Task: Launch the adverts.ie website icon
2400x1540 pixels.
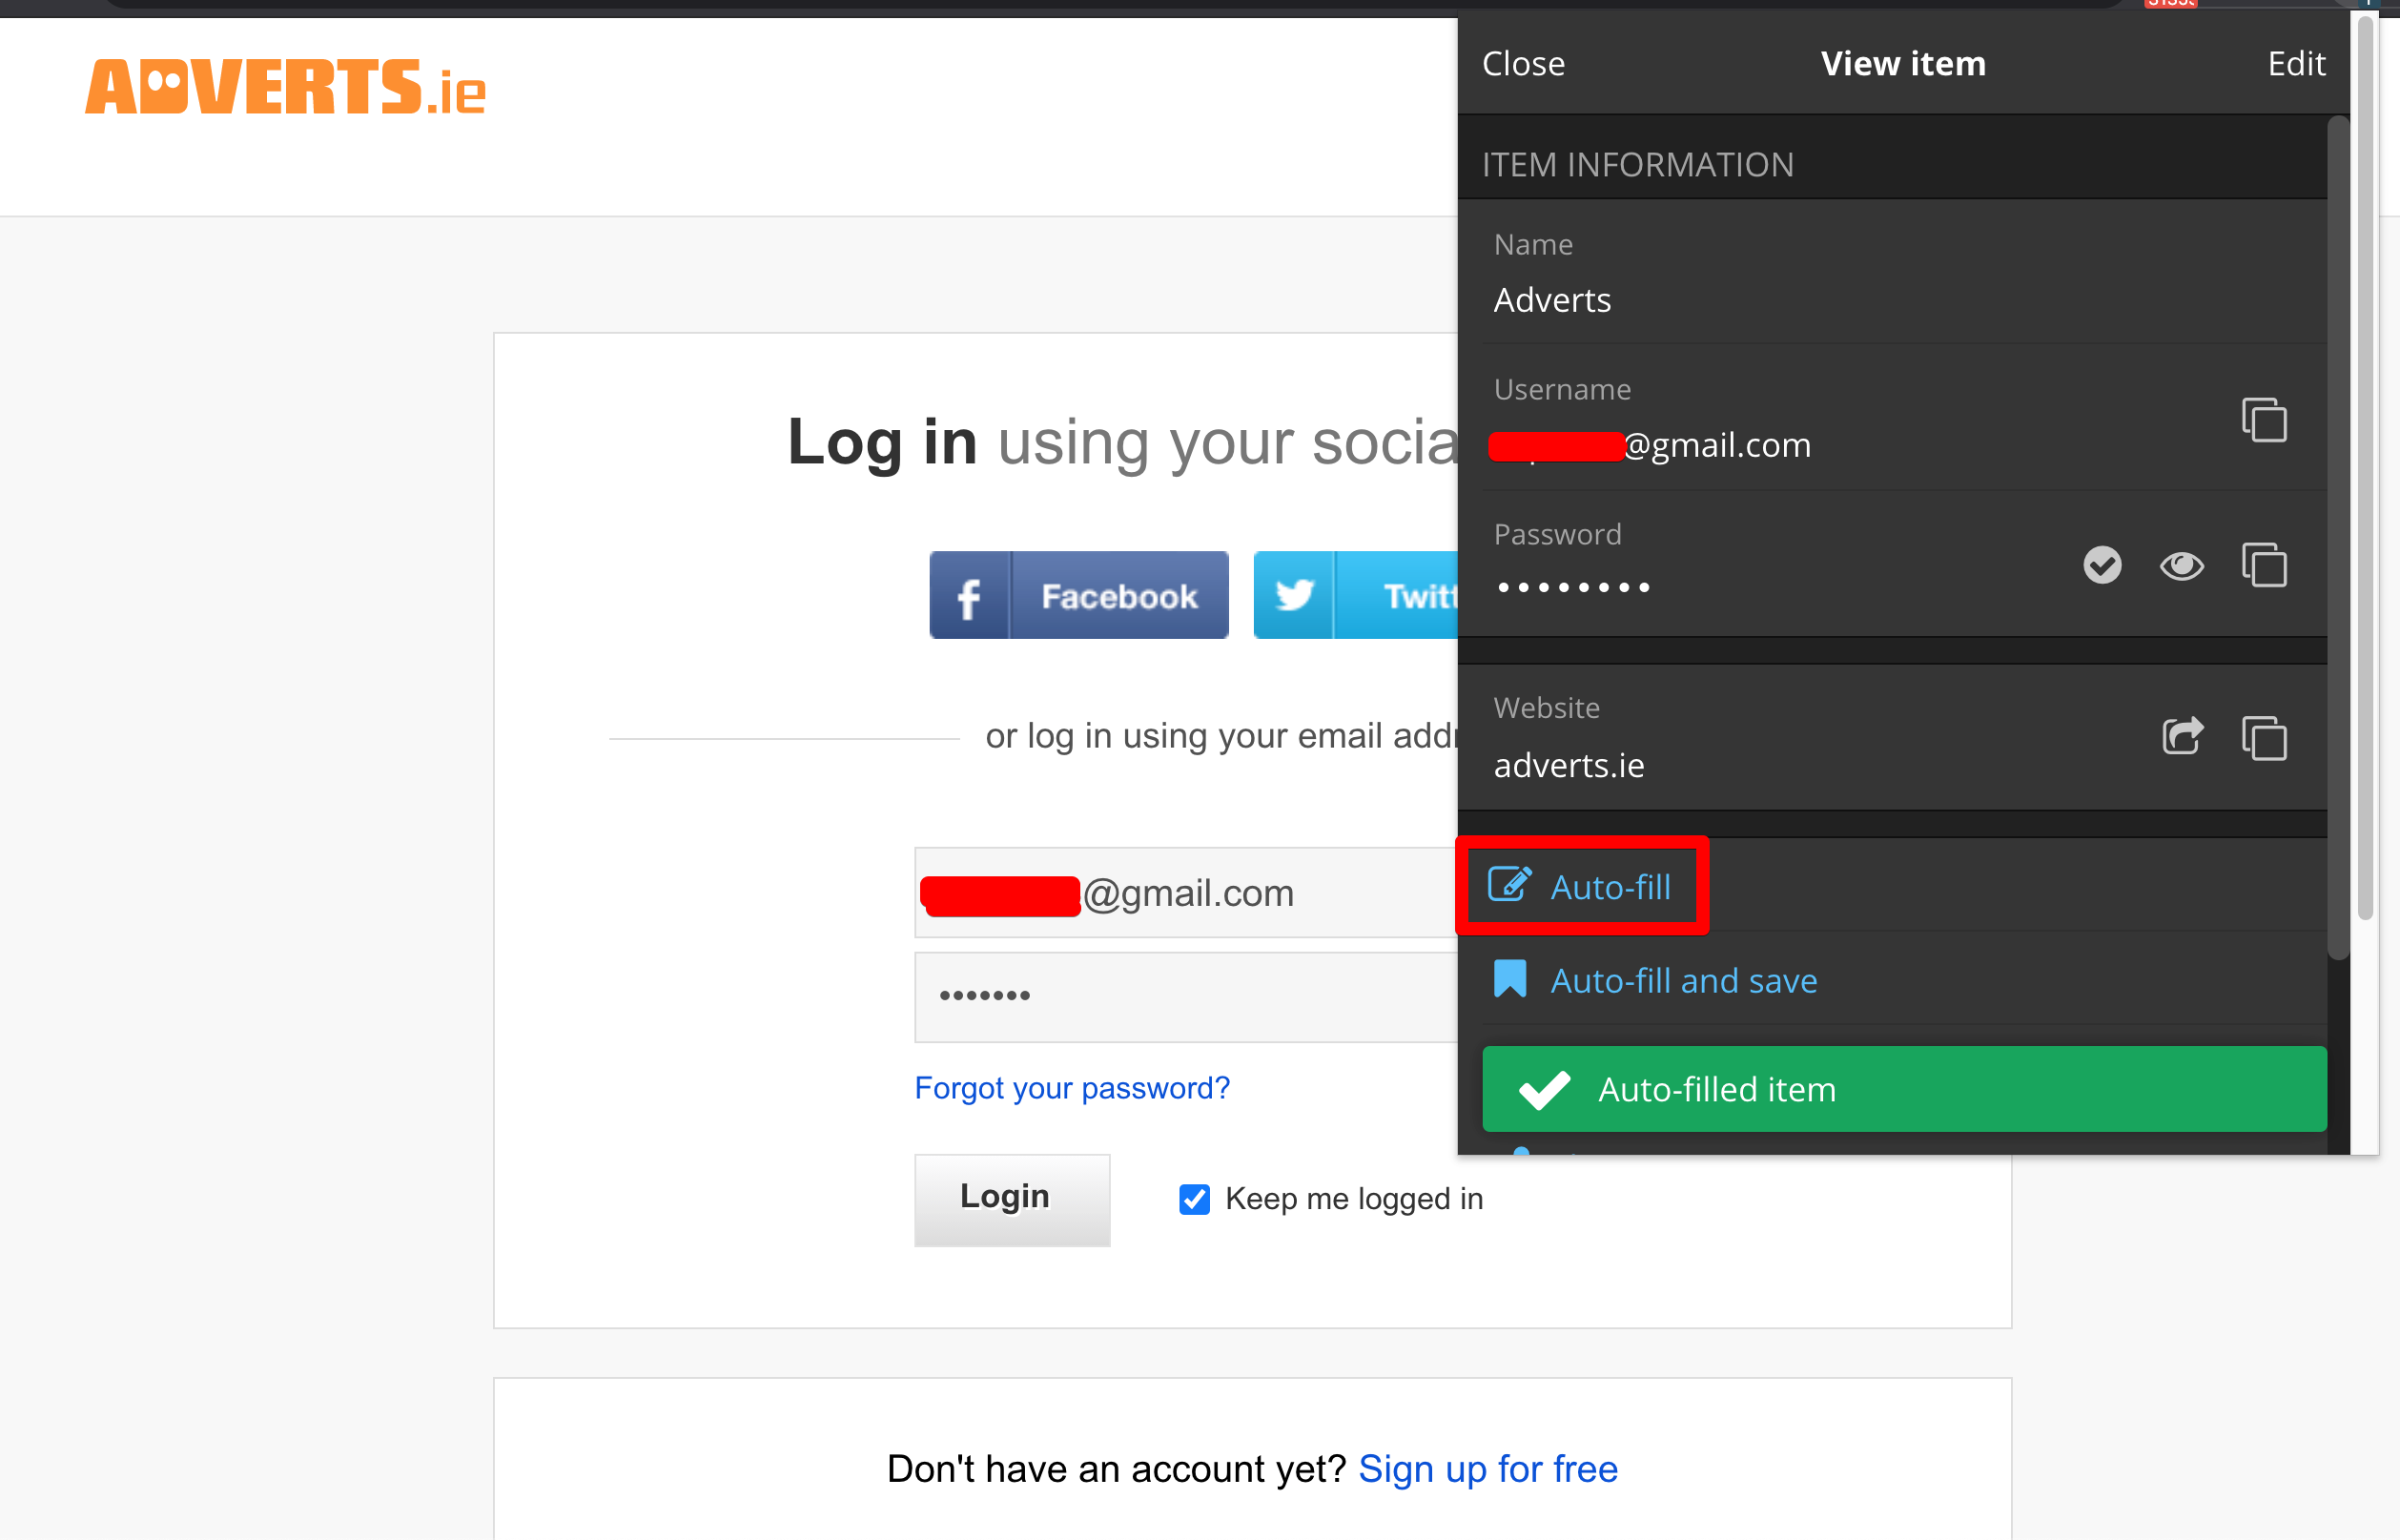Action: (x=2181, y=738)
